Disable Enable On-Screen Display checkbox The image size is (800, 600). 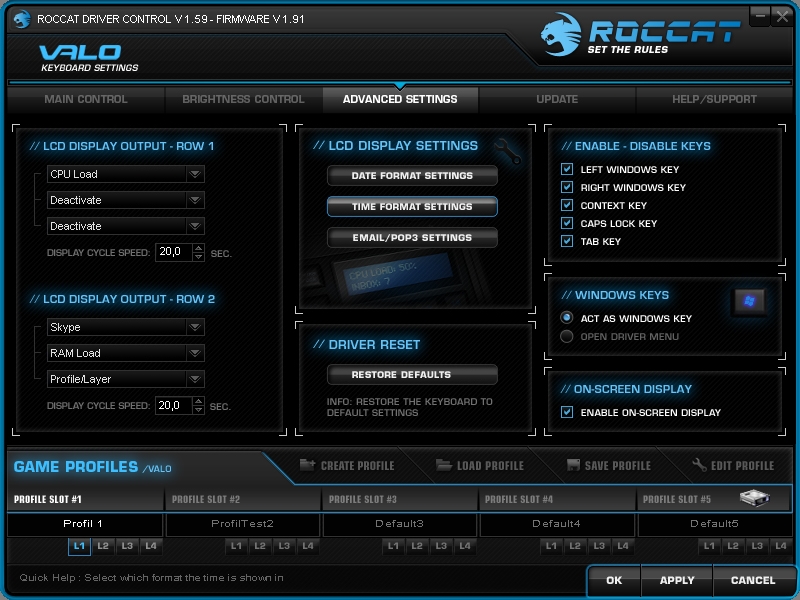click(567, 412)
